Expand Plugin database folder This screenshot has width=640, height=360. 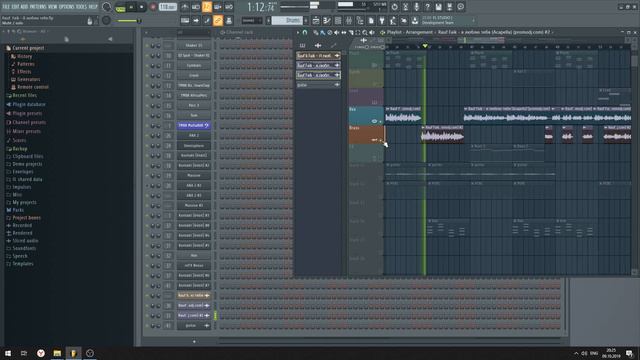pyautogui.click(x=29, y=104)
